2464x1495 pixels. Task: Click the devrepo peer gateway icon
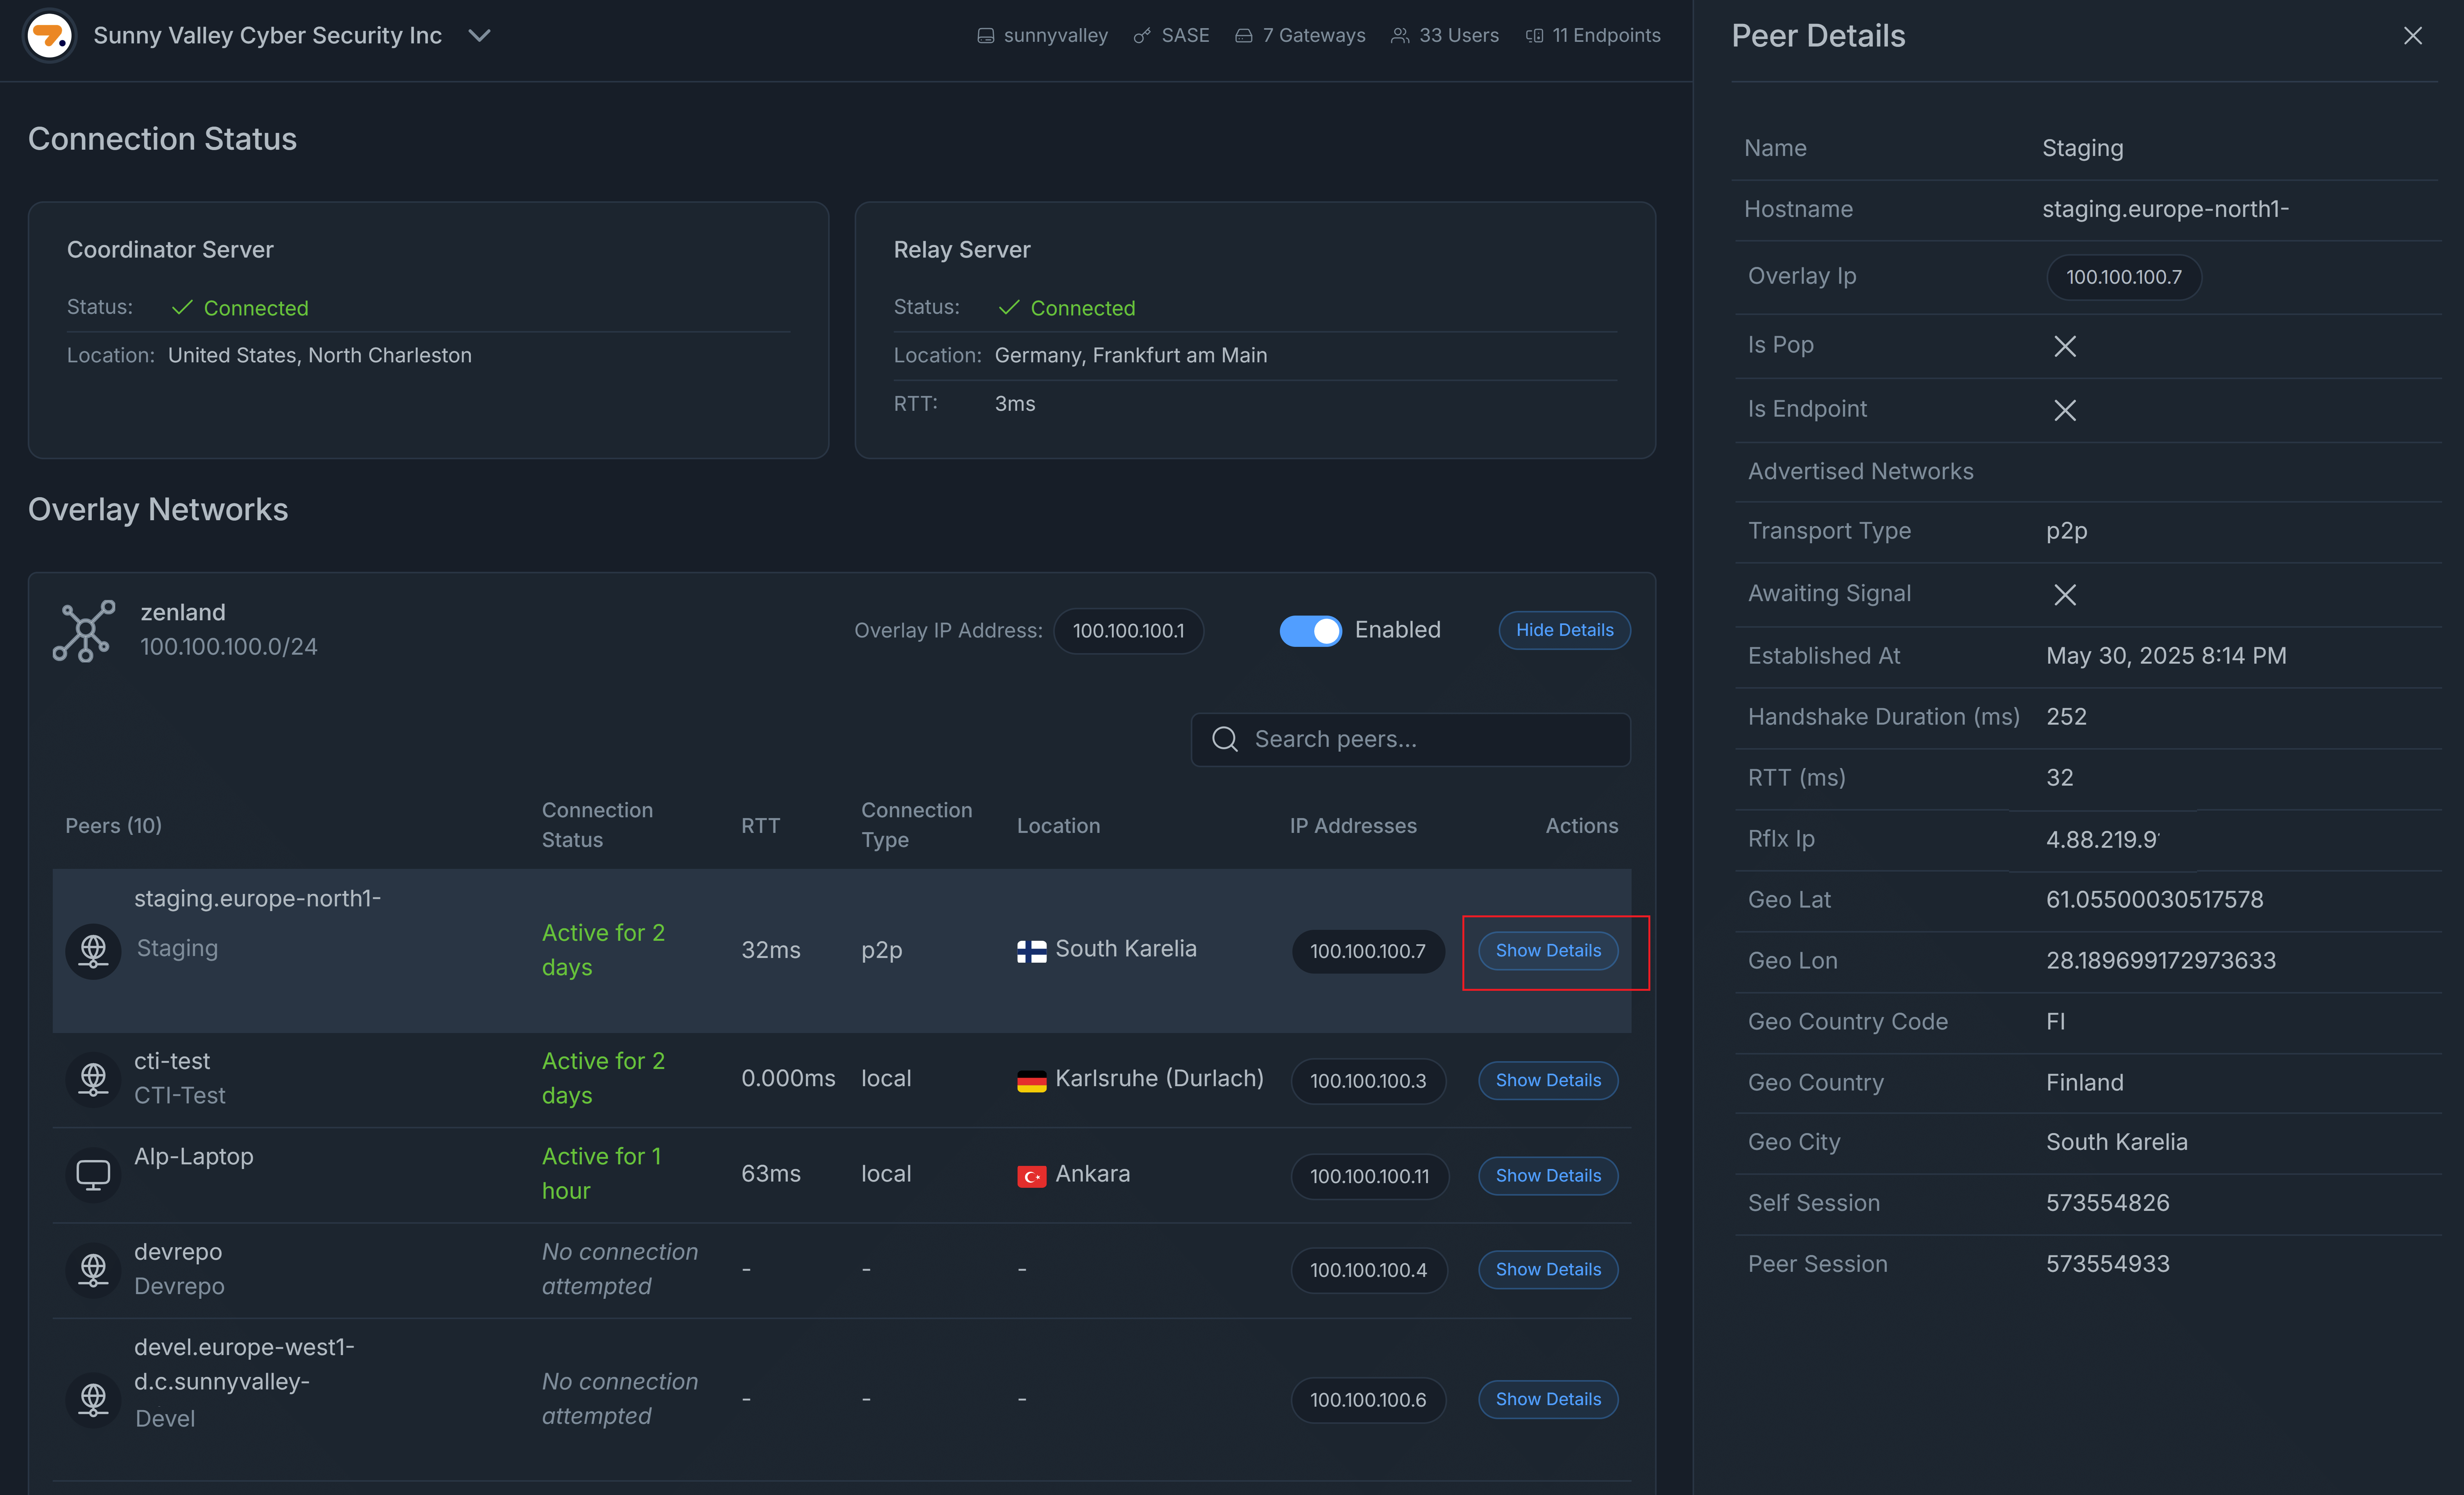pyautogui.click(x=93, y=1270)
